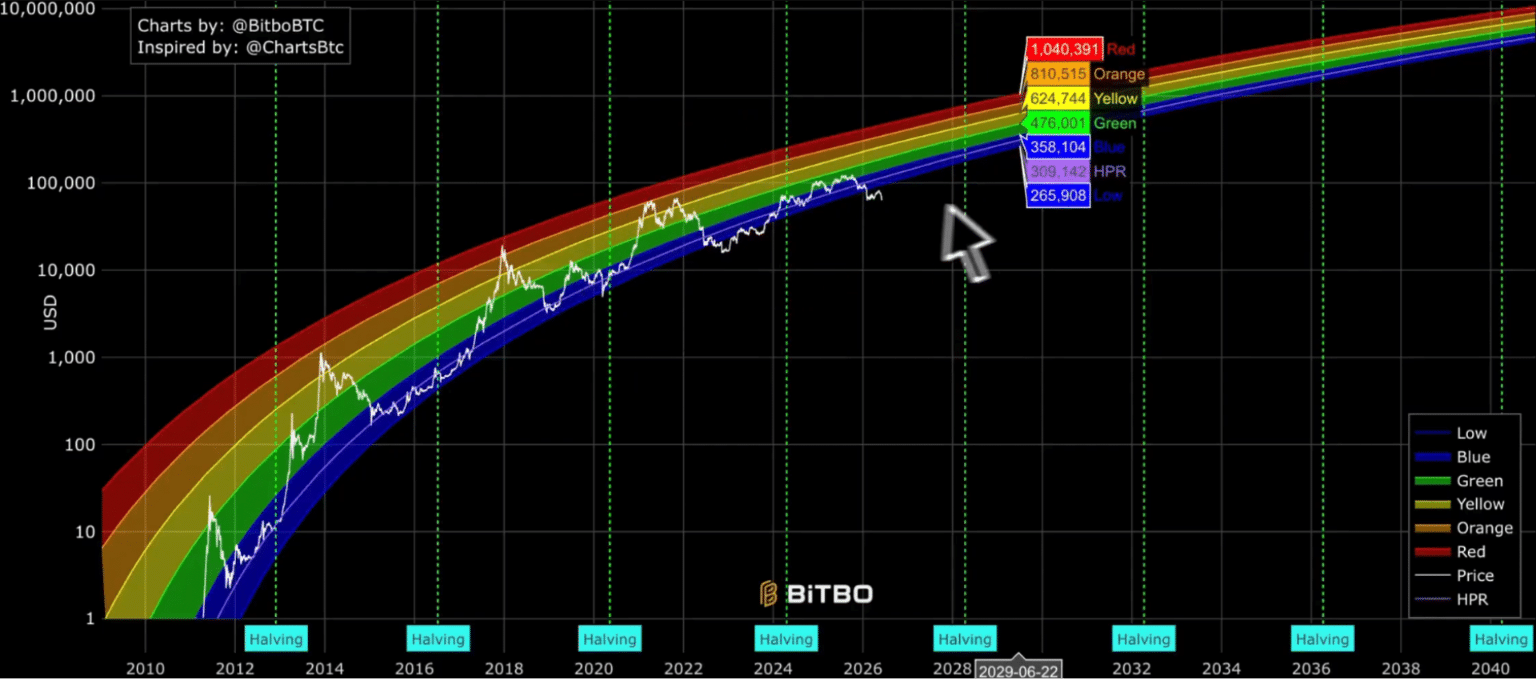Click the 2010 x-axis label

point(145,667)
